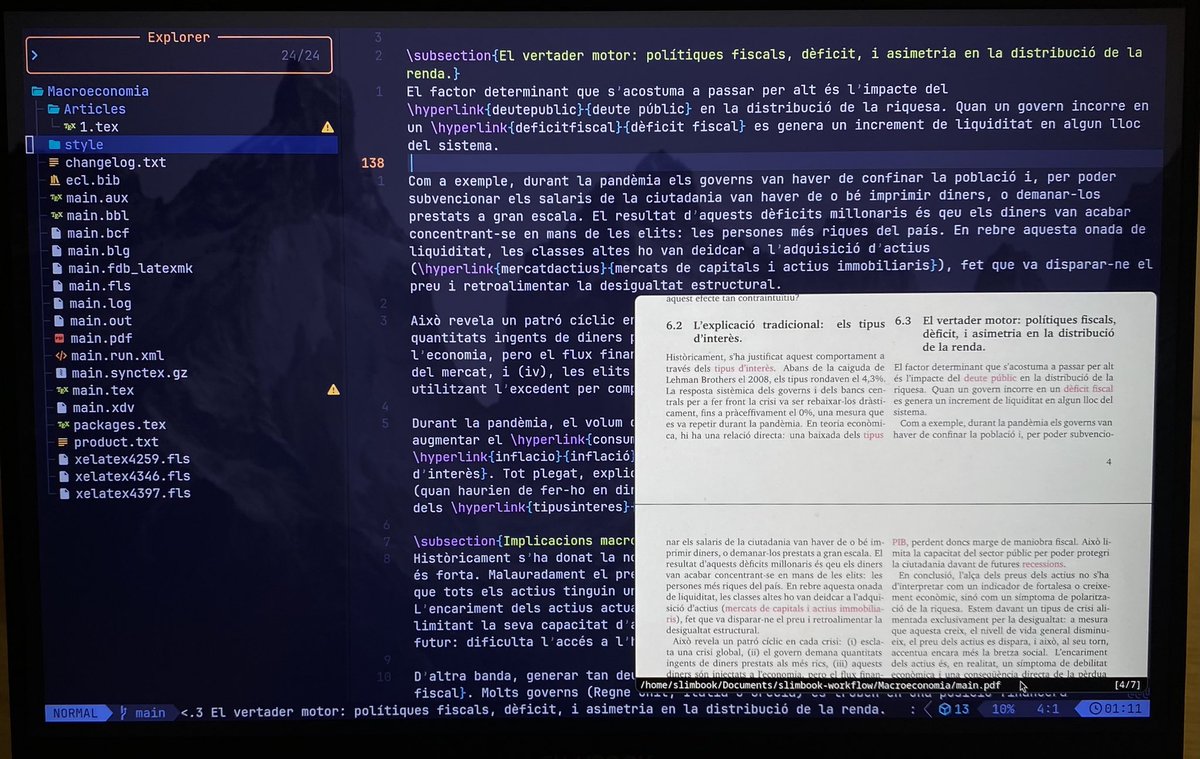
Task: Click the file icon of xelatex4397.fls
Action: [x=64, y=493]
